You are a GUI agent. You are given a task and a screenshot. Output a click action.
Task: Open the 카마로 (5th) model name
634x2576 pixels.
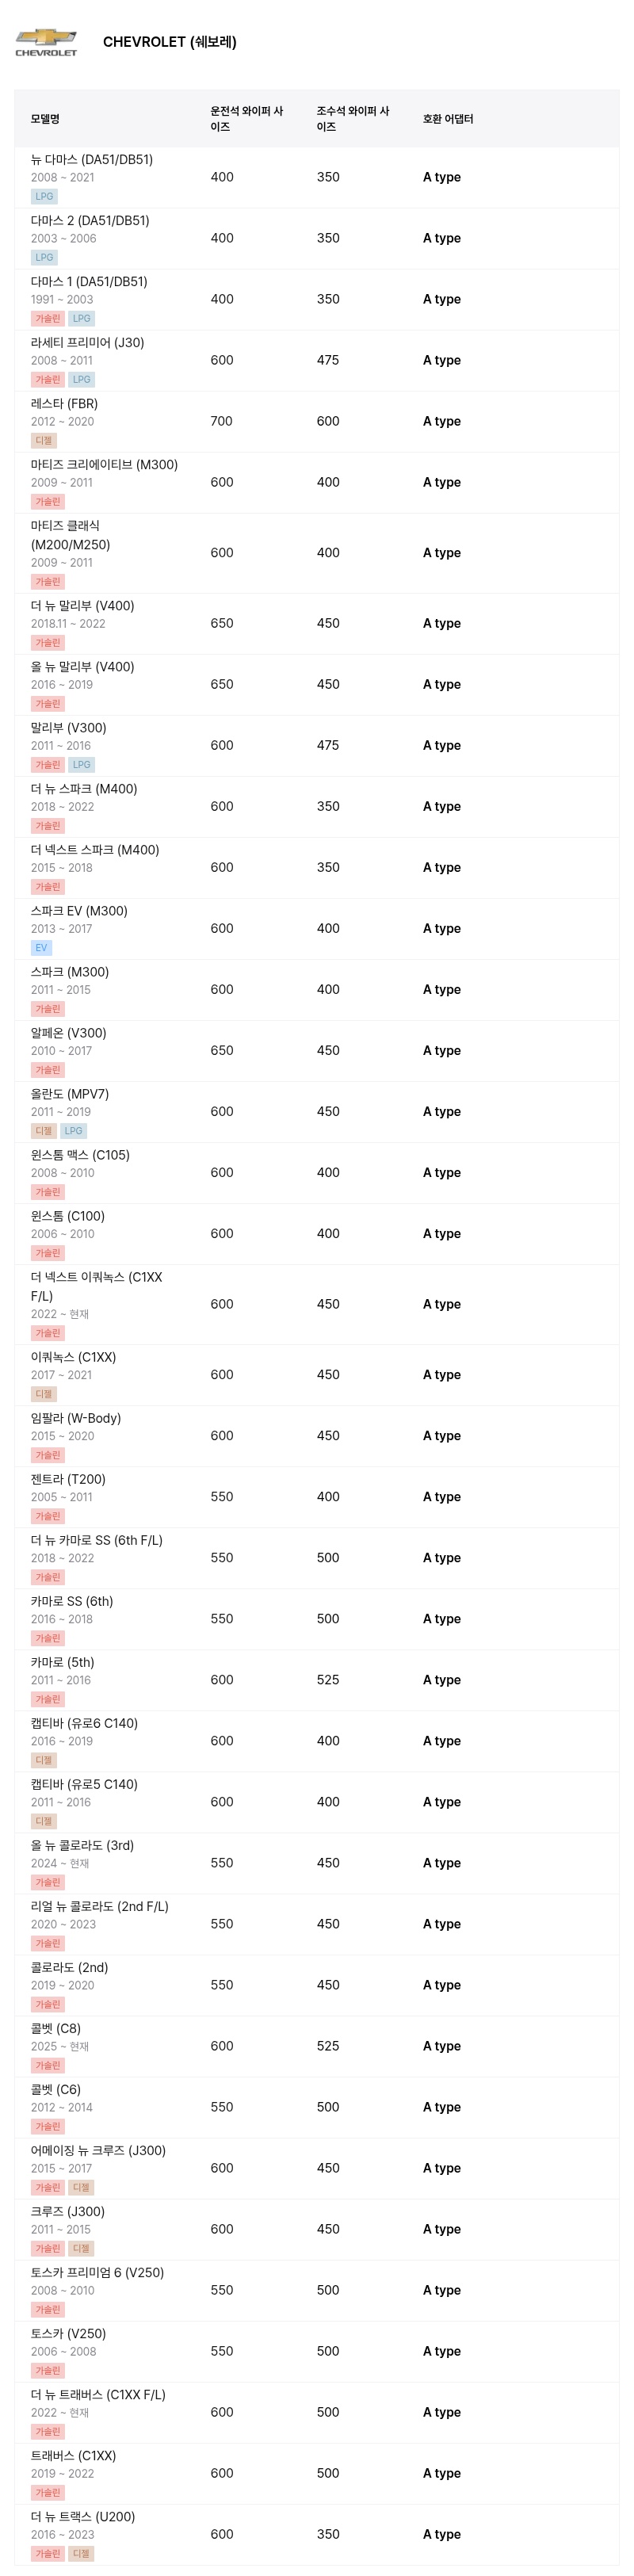(62, 1662)
